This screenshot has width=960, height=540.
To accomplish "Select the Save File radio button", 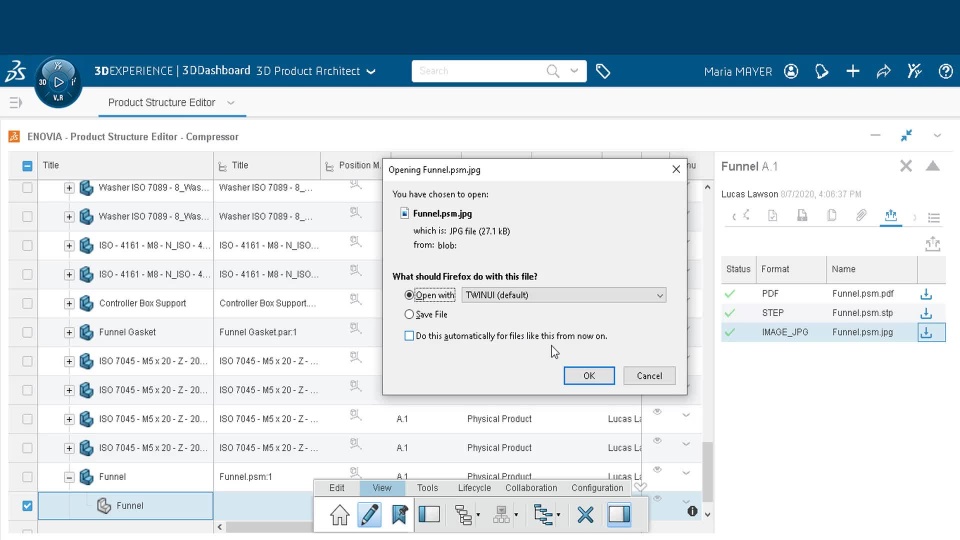I will tap(409, 314).
